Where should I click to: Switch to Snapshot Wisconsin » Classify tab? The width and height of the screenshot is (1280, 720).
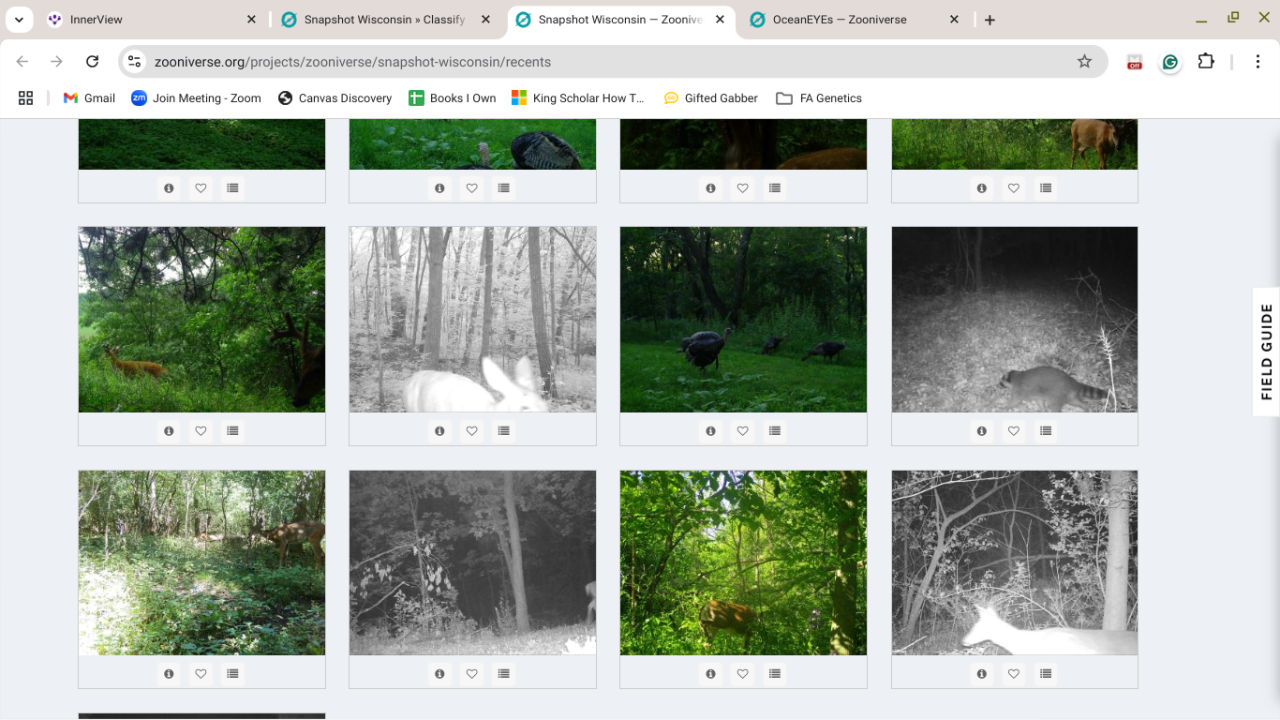(385, 20)
